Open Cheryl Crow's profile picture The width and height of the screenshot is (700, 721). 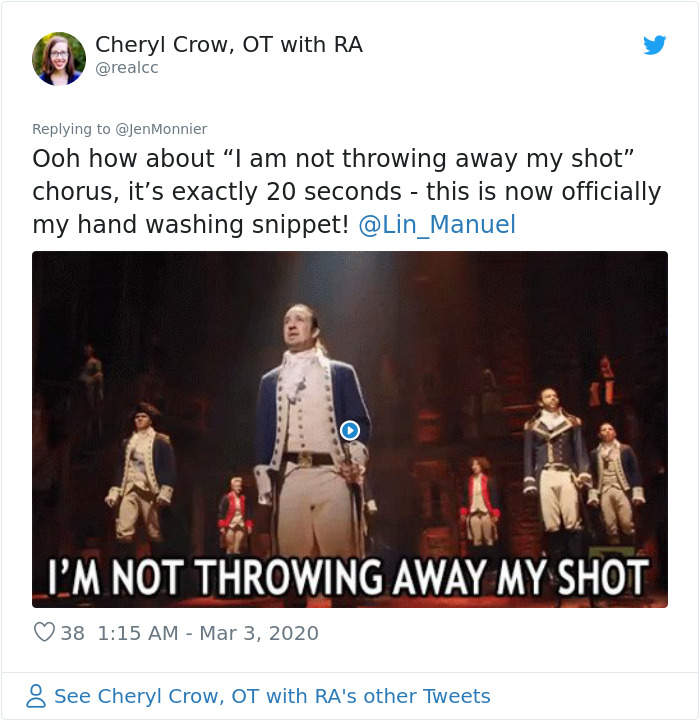(x=58, y=58)
